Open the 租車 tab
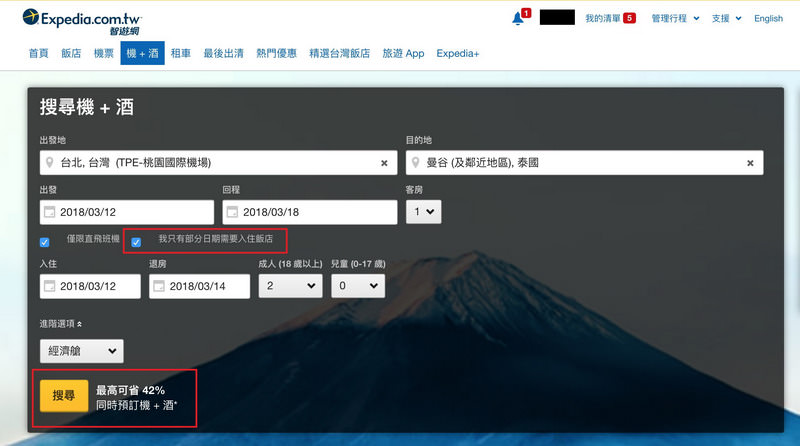This screenshot has height=446, width=800. click(181, 53)
